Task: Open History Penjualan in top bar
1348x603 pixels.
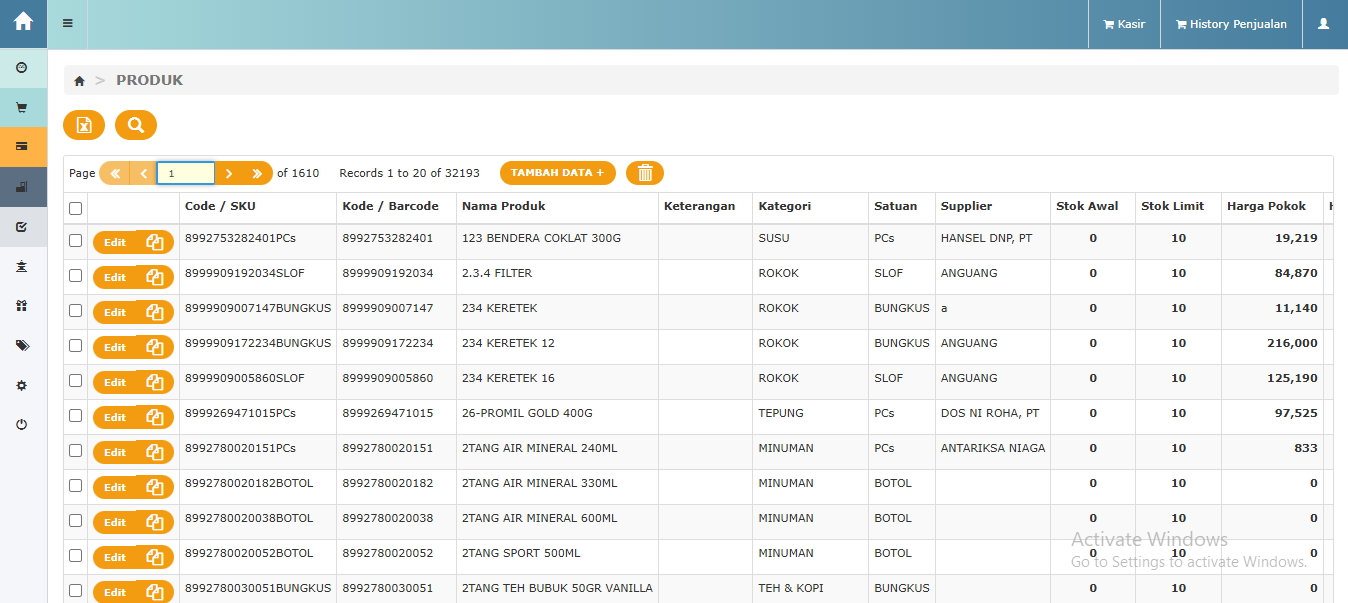Action: click(x=1231, y=24)
